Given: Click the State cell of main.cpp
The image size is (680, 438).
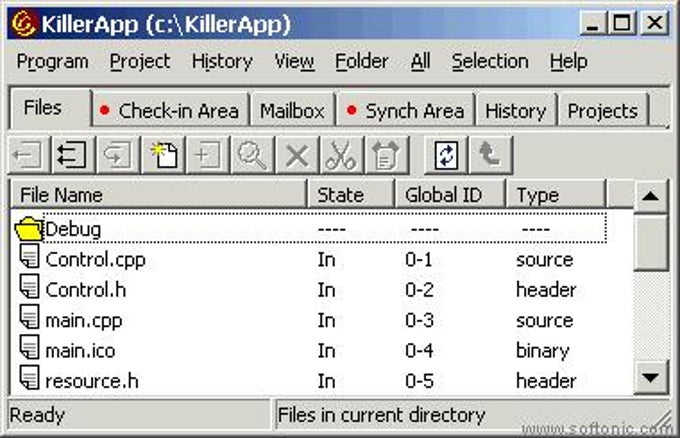Looking at the screenshot, I should pos(327,320).
